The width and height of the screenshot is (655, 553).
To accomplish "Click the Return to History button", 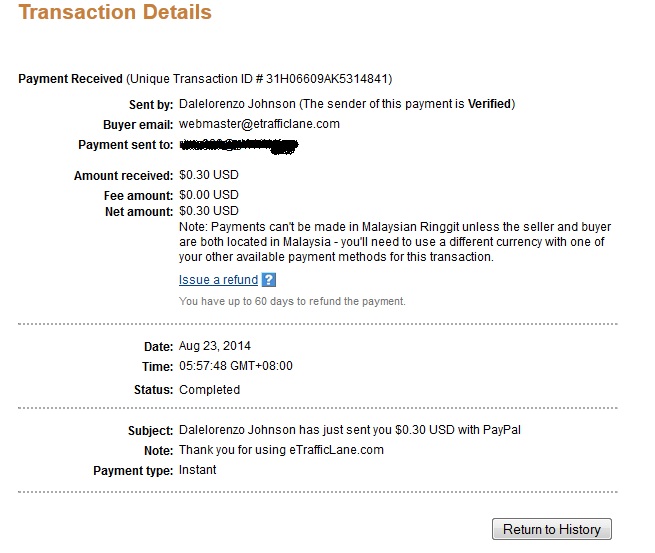I will tap(552, 529).
